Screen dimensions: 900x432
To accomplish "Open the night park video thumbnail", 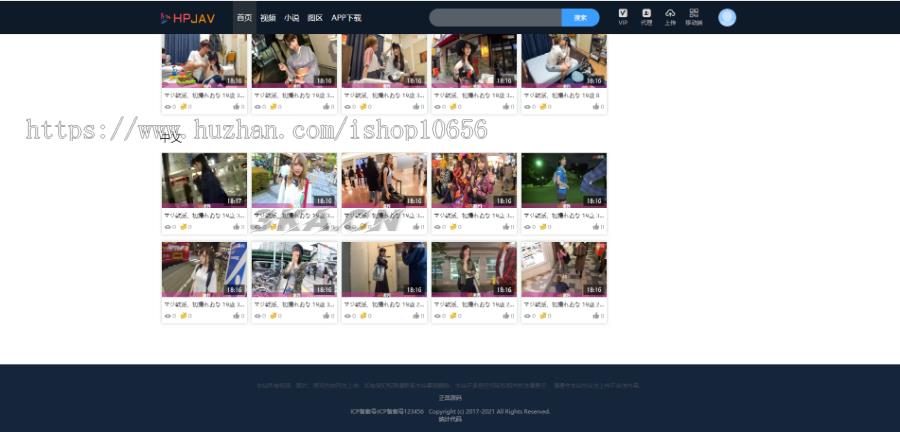I will point(563,180).
